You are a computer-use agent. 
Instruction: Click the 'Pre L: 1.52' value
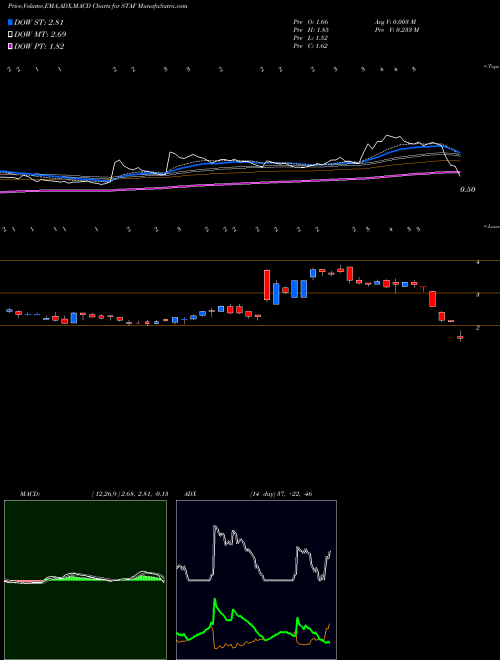click(311, 38)
